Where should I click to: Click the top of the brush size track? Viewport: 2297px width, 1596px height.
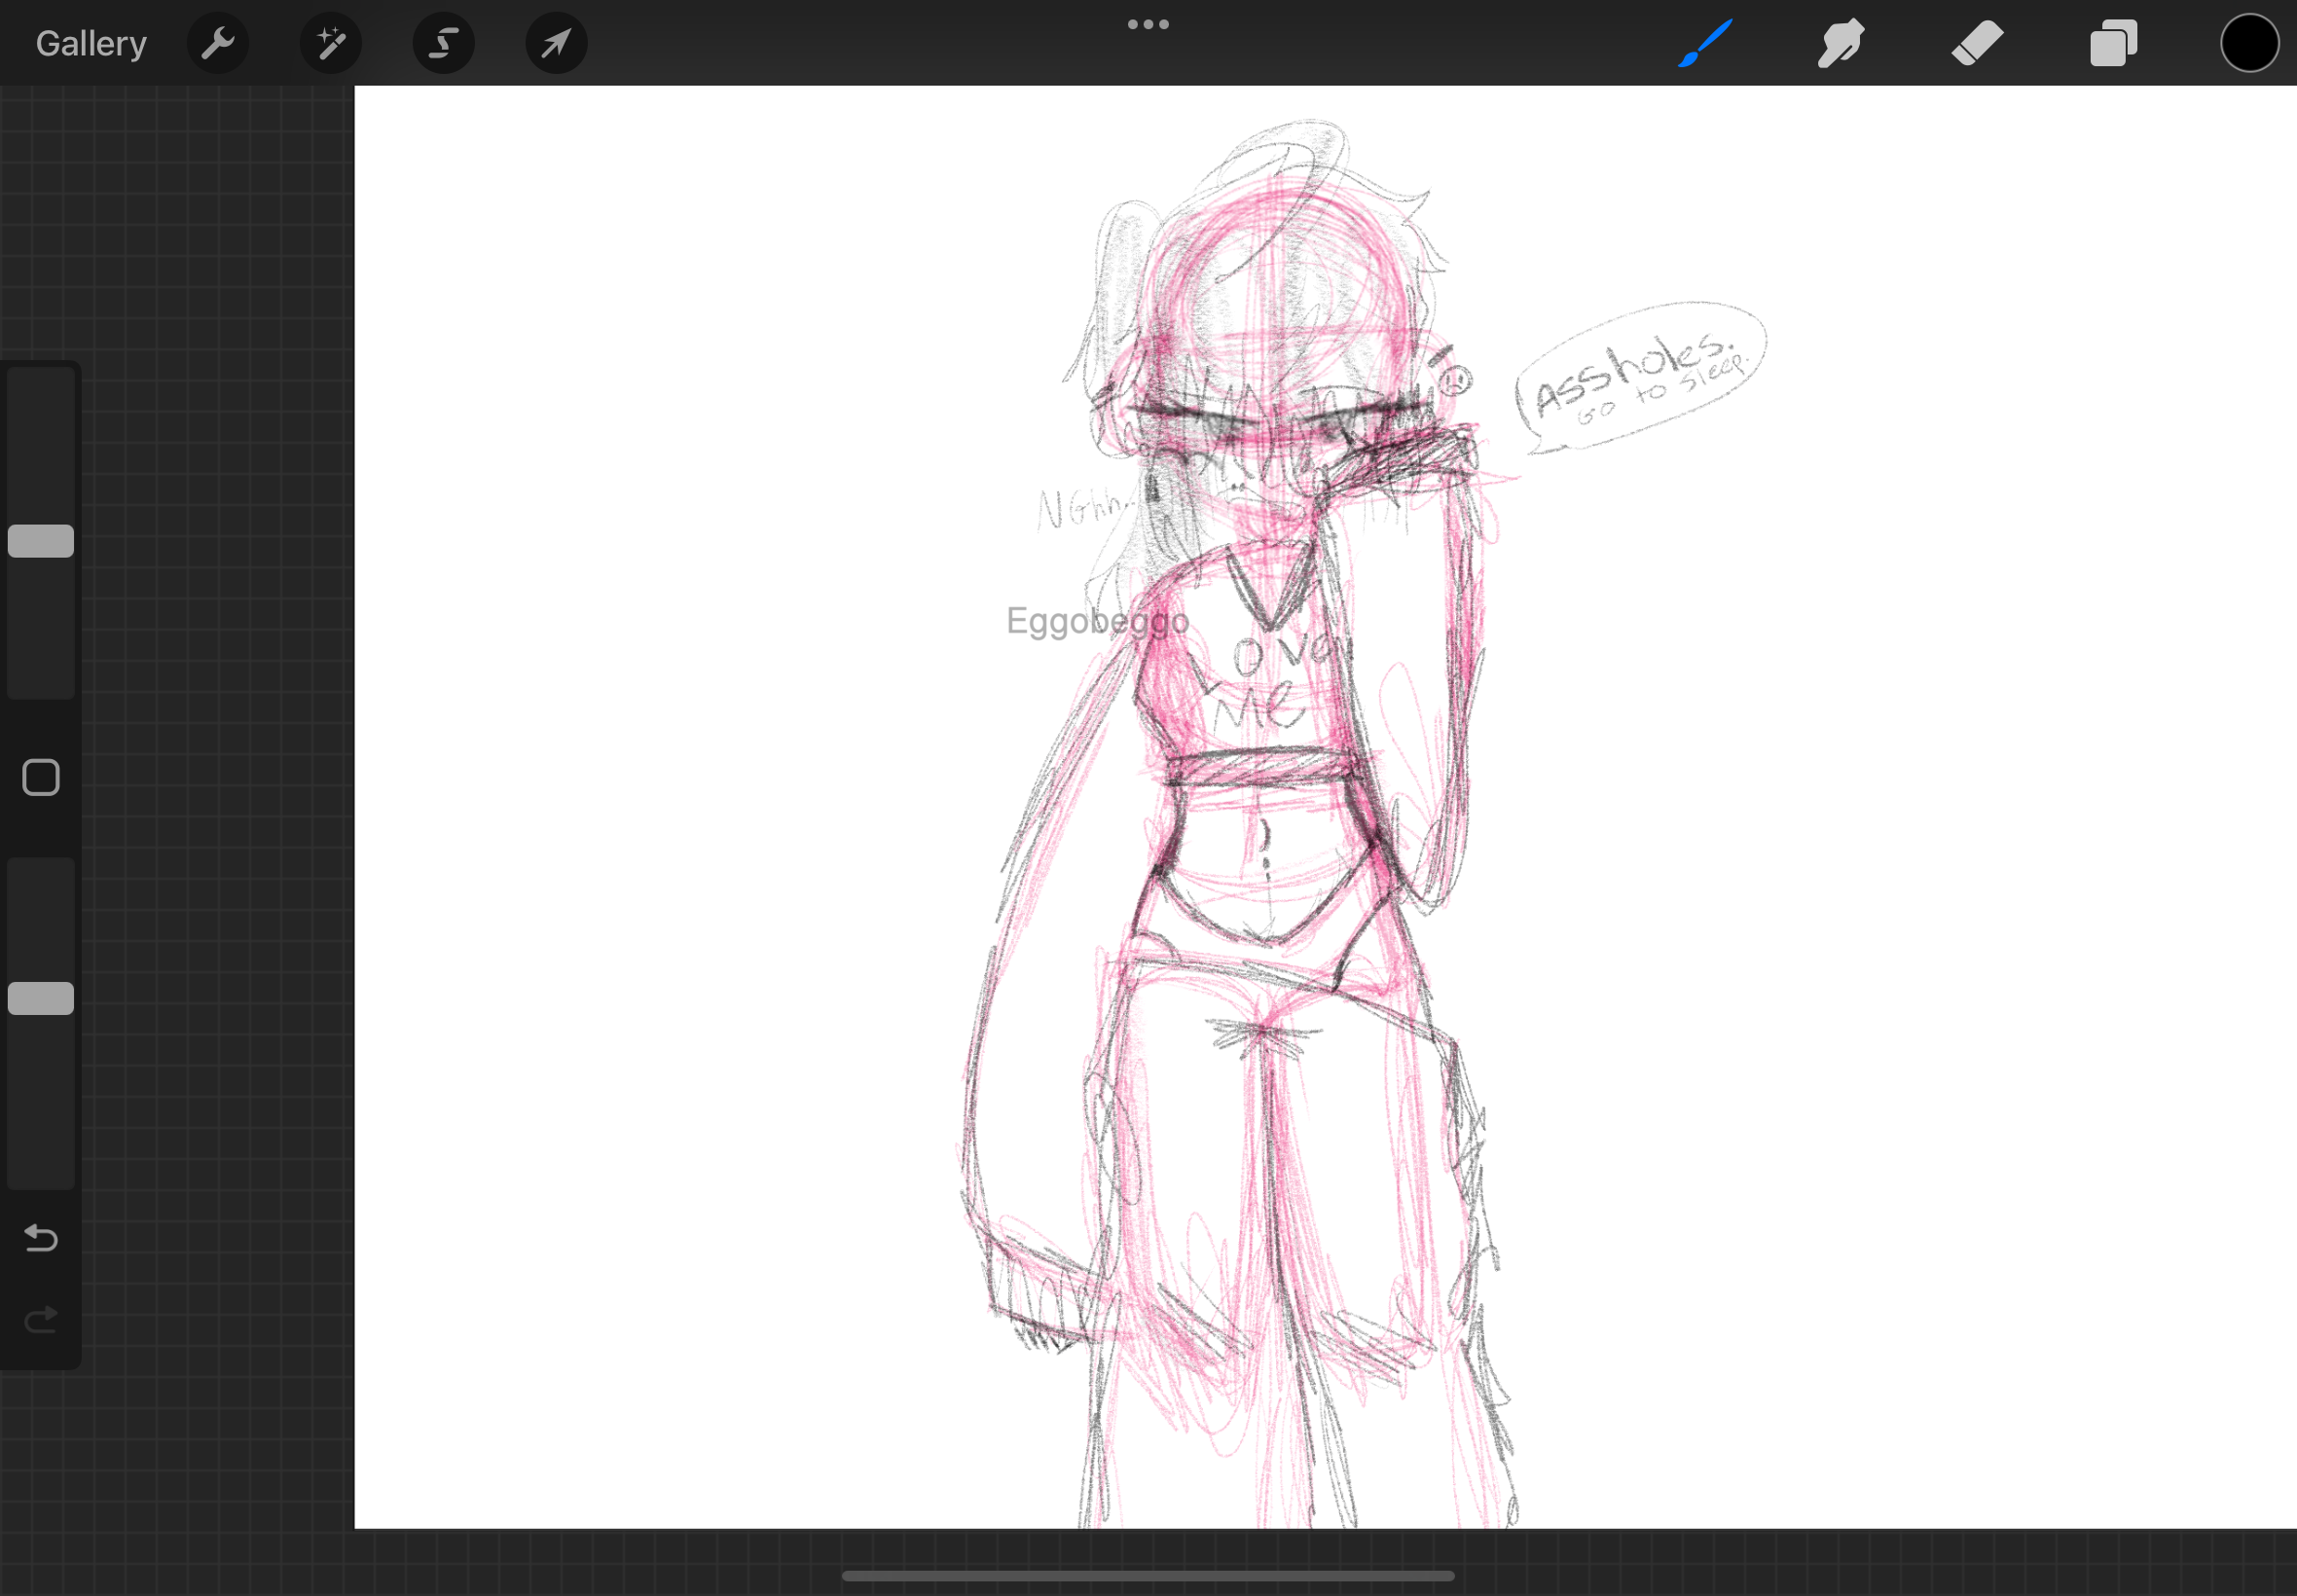pos(41,385)
